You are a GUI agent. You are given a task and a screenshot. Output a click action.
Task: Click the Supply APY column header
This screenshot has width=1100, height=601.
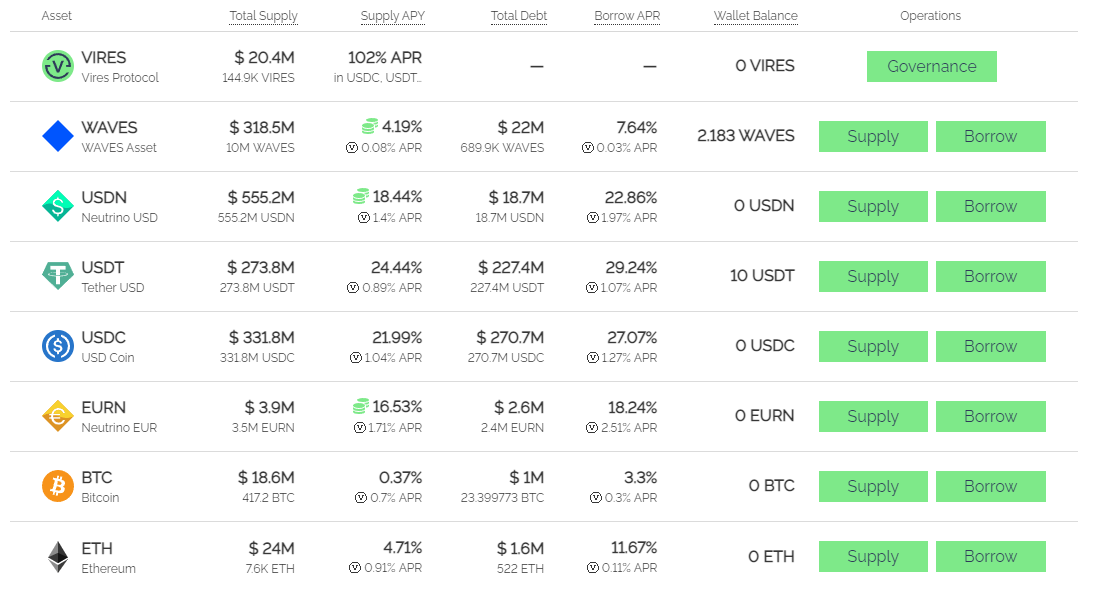coord(391,16)
